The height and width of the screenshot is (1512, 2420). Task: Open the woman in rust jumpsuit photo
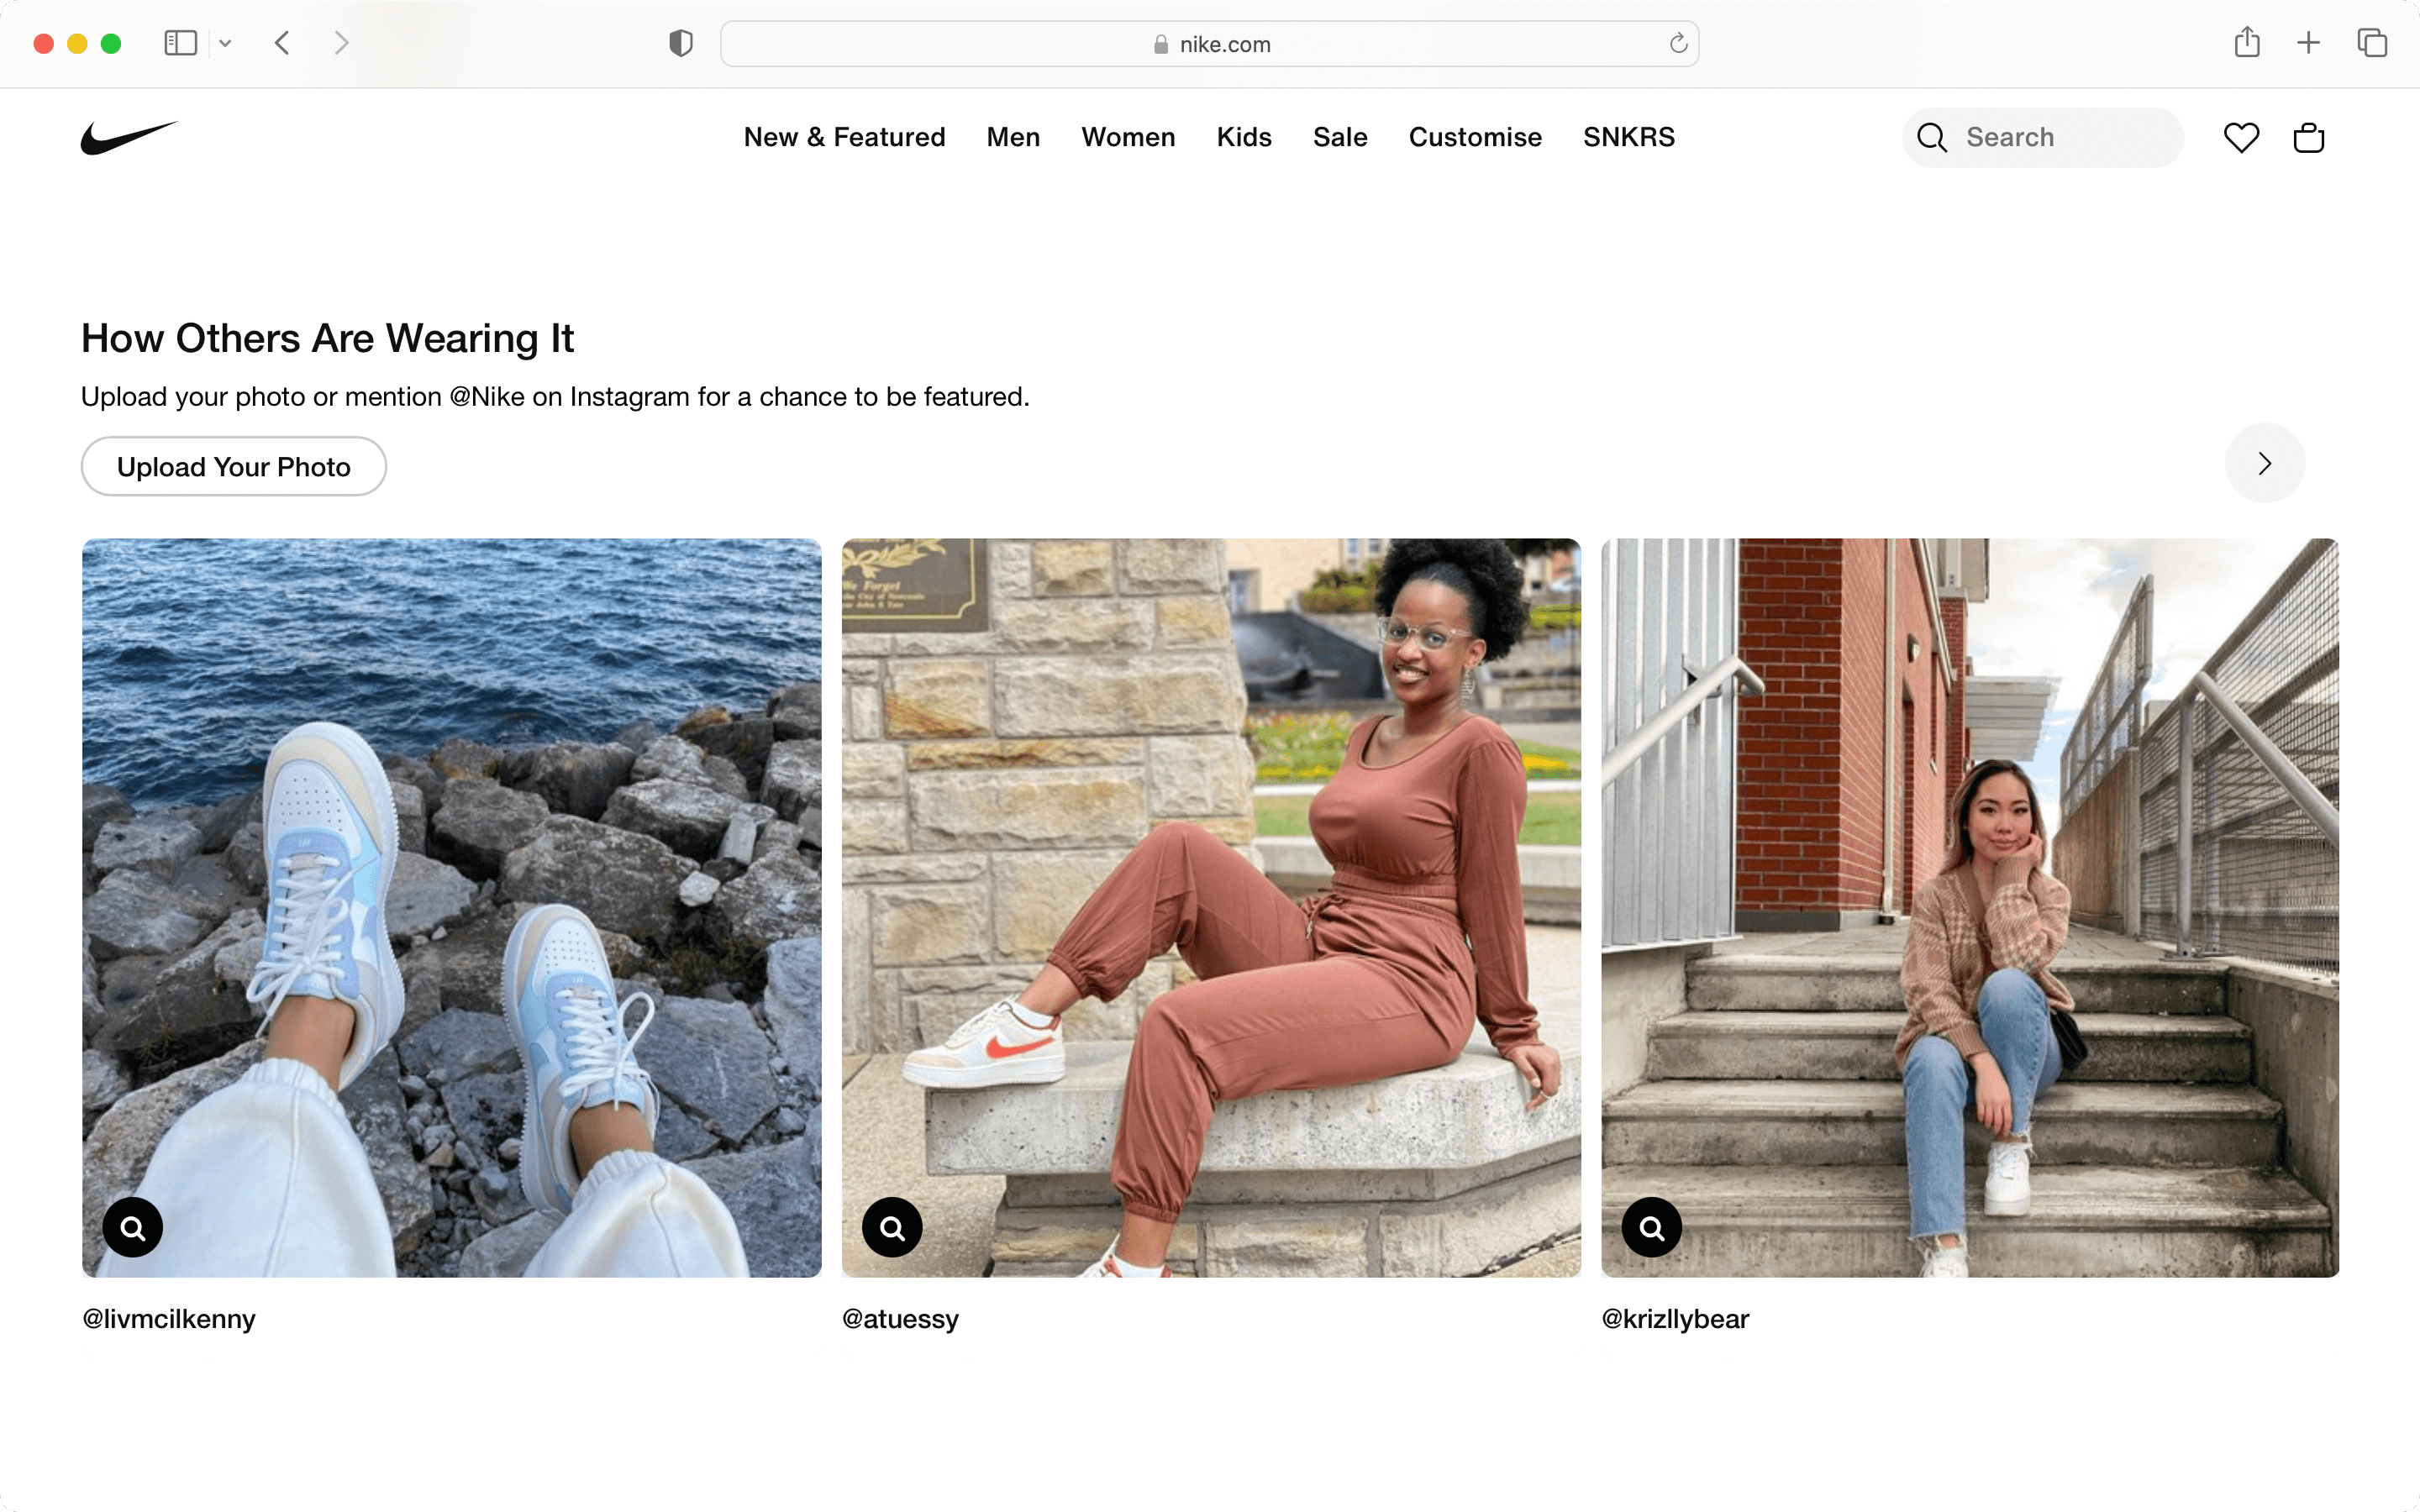point(1211,907)
